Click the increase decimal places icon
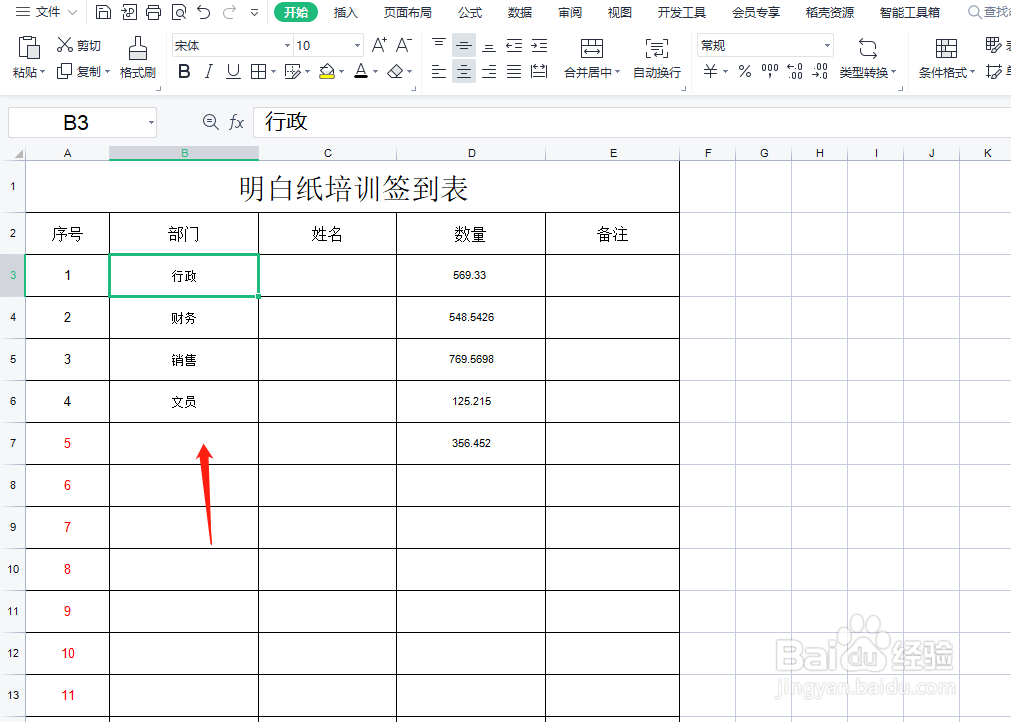 coord(797,71)
